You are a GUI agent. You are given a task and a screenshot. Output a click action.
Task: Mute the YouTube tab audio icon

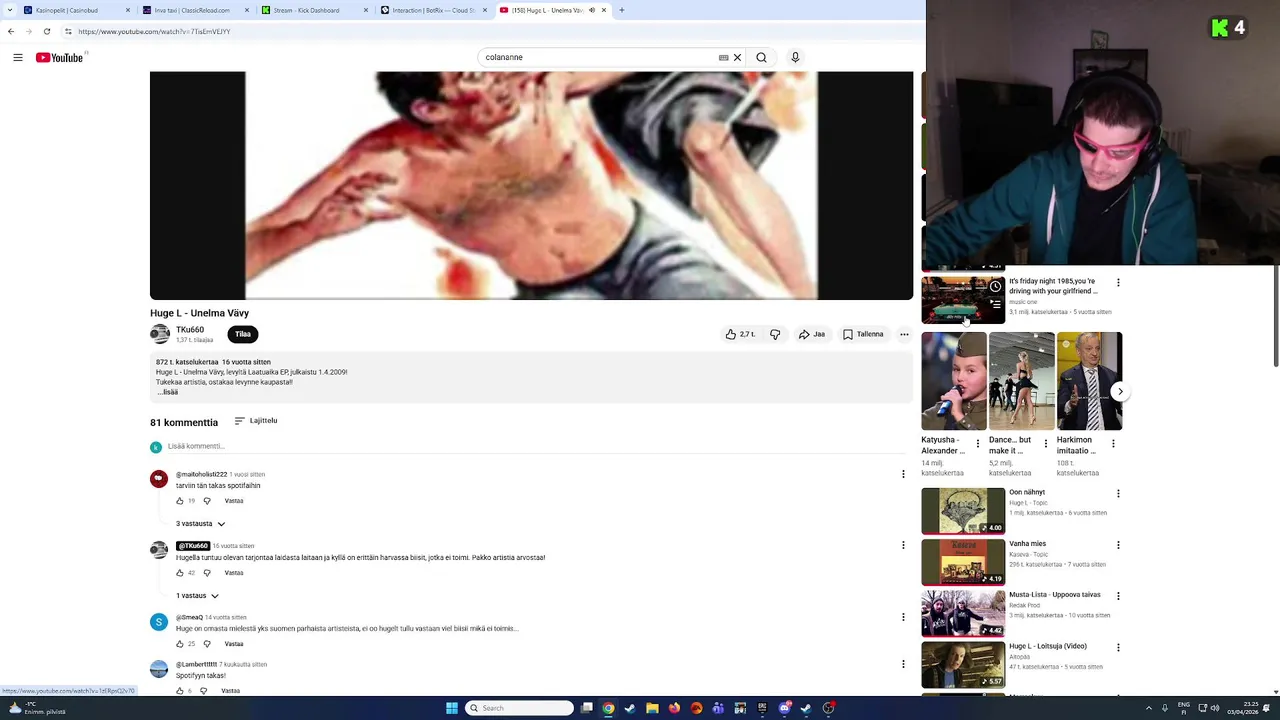(x=591, y=10)
